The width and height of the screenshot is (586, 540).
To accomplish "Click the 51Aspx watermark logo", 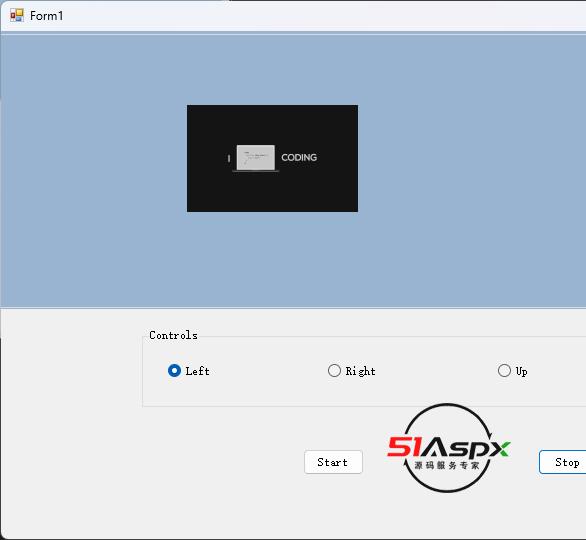I will [448, 448].
